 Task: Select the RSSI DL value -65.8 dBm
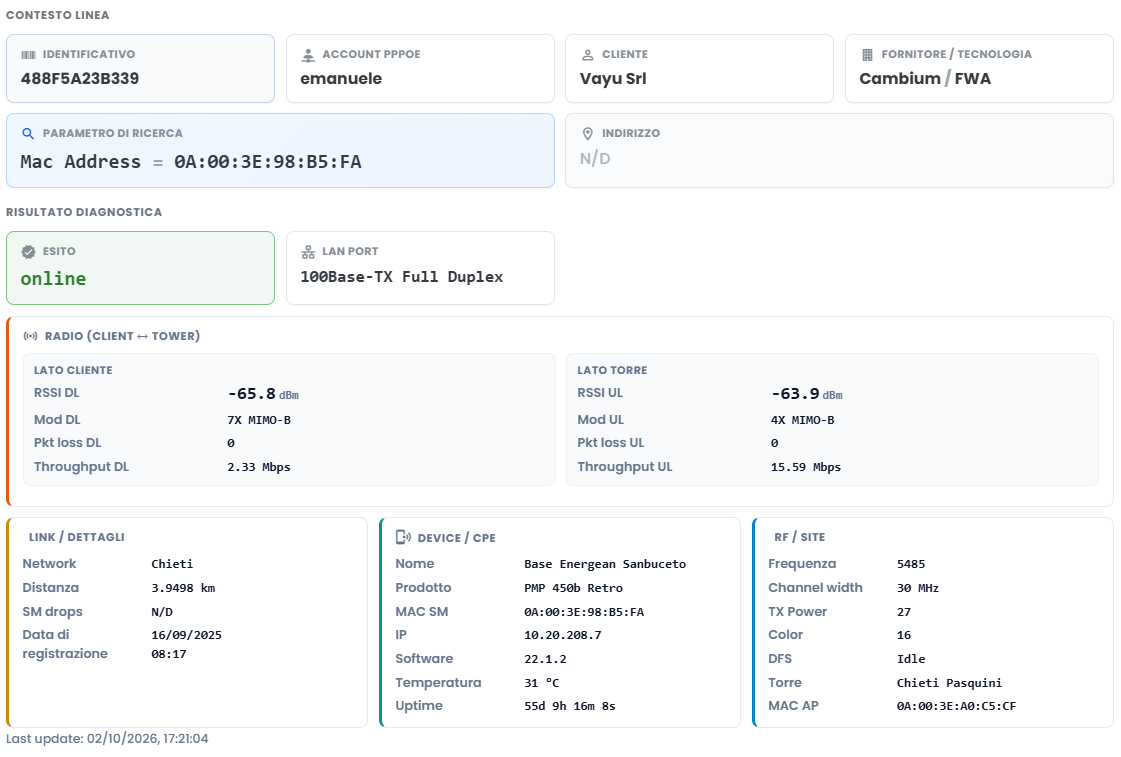pos(263,394)
